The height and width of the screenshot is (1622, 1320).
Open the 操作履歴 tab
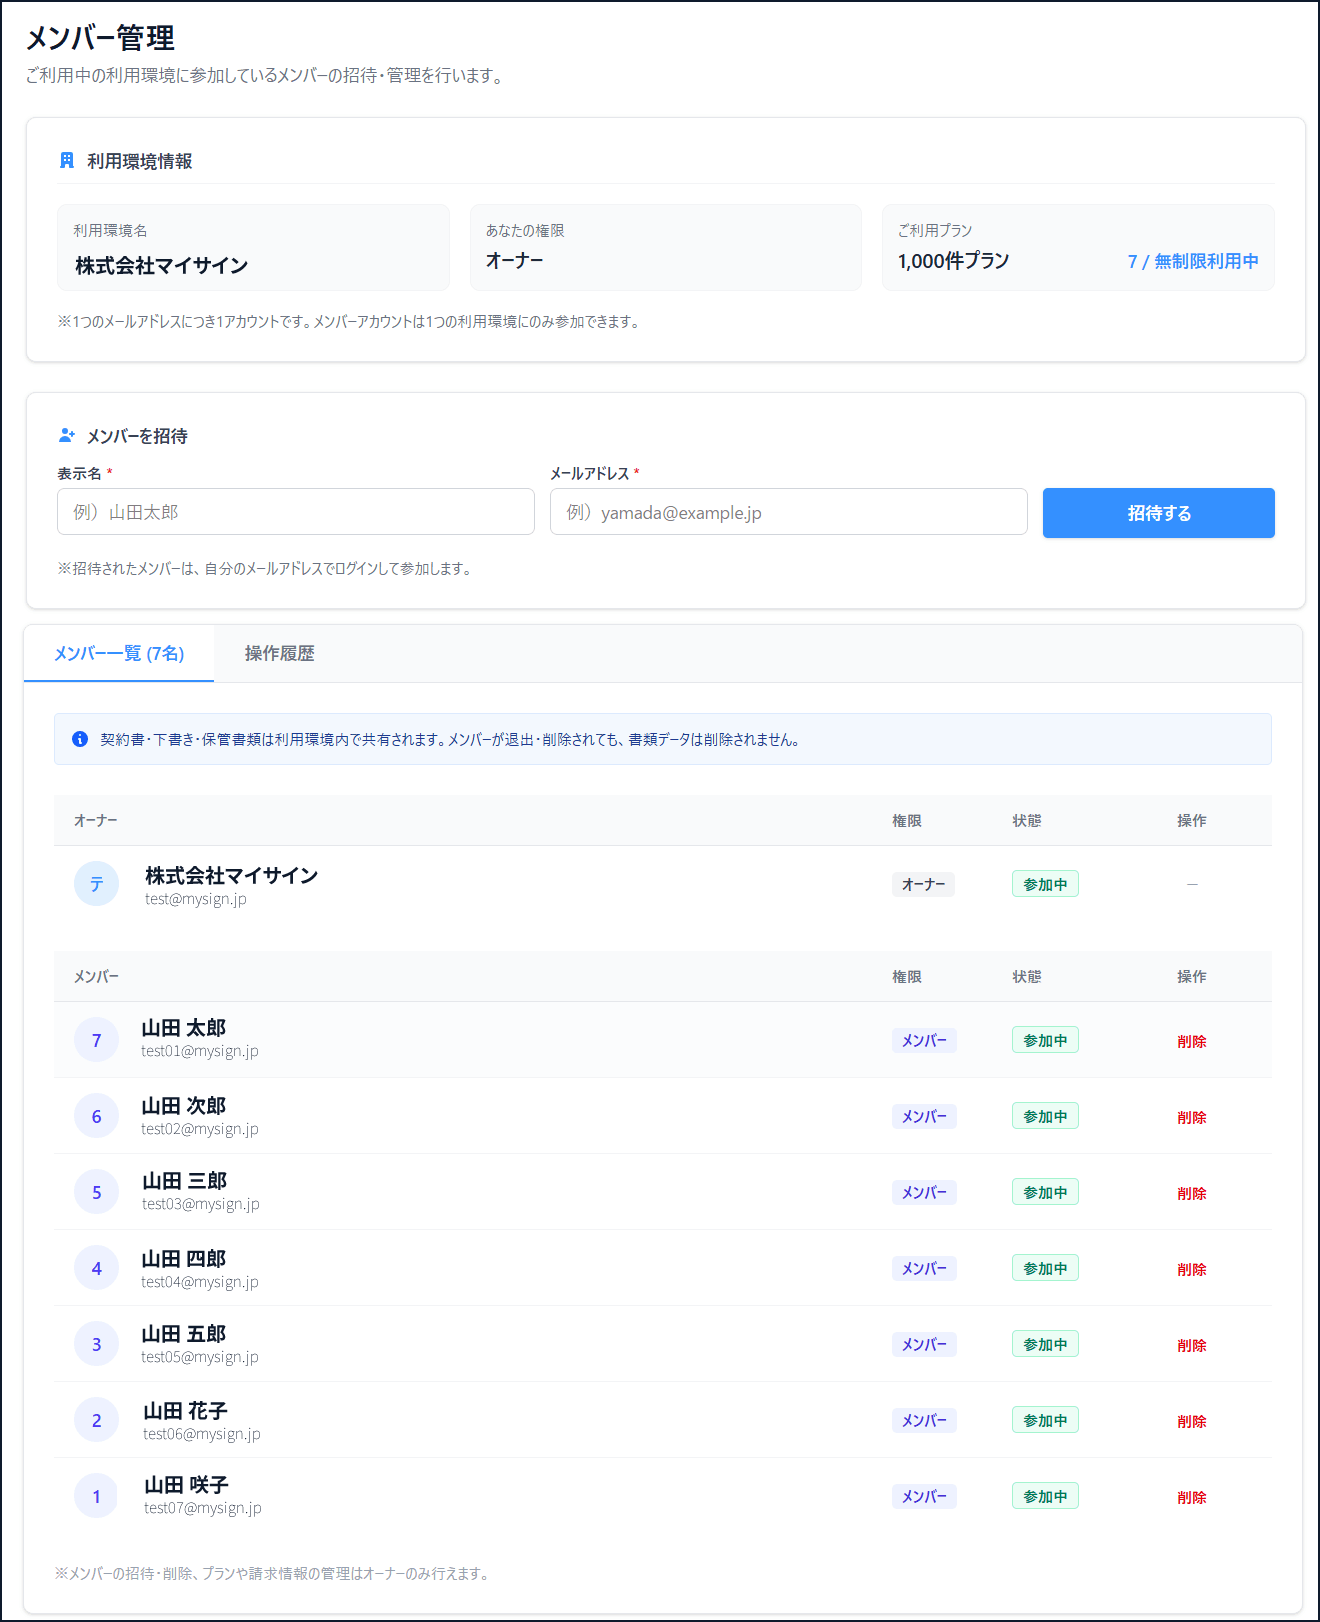[280, 653]
